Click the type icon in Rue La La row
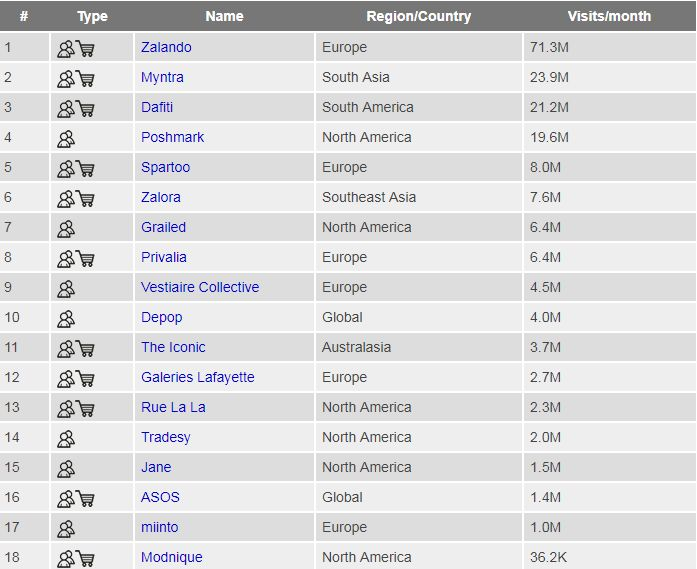Screen dimensions: 697x569 [x=76, y=408]
